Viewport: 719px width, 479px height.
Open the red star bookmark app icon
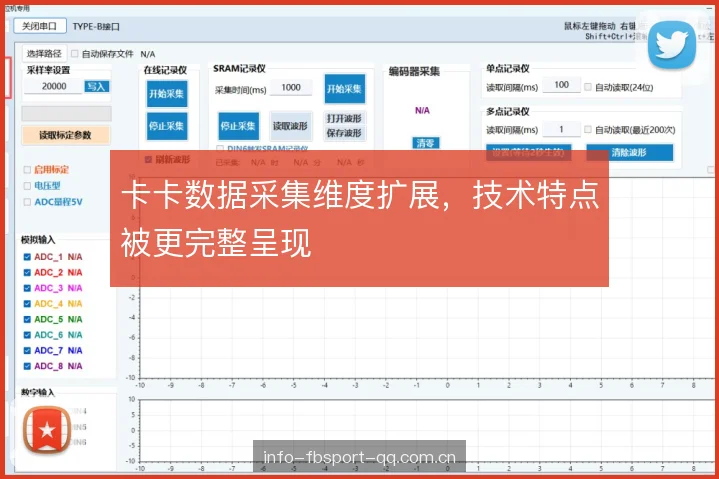pyautogui.click(x=47, y=430)
